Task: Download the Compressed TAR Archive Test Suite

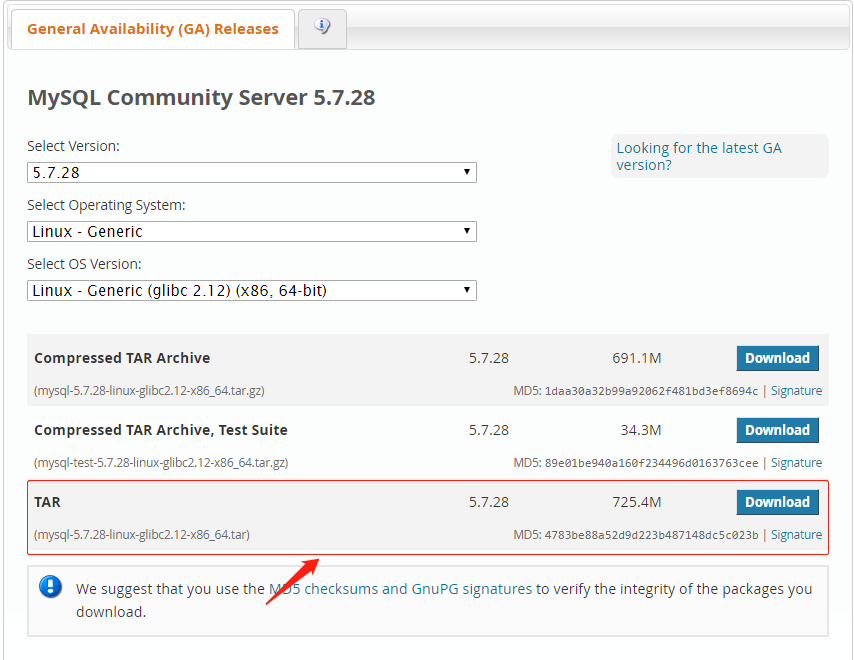Action: point(777,430)
